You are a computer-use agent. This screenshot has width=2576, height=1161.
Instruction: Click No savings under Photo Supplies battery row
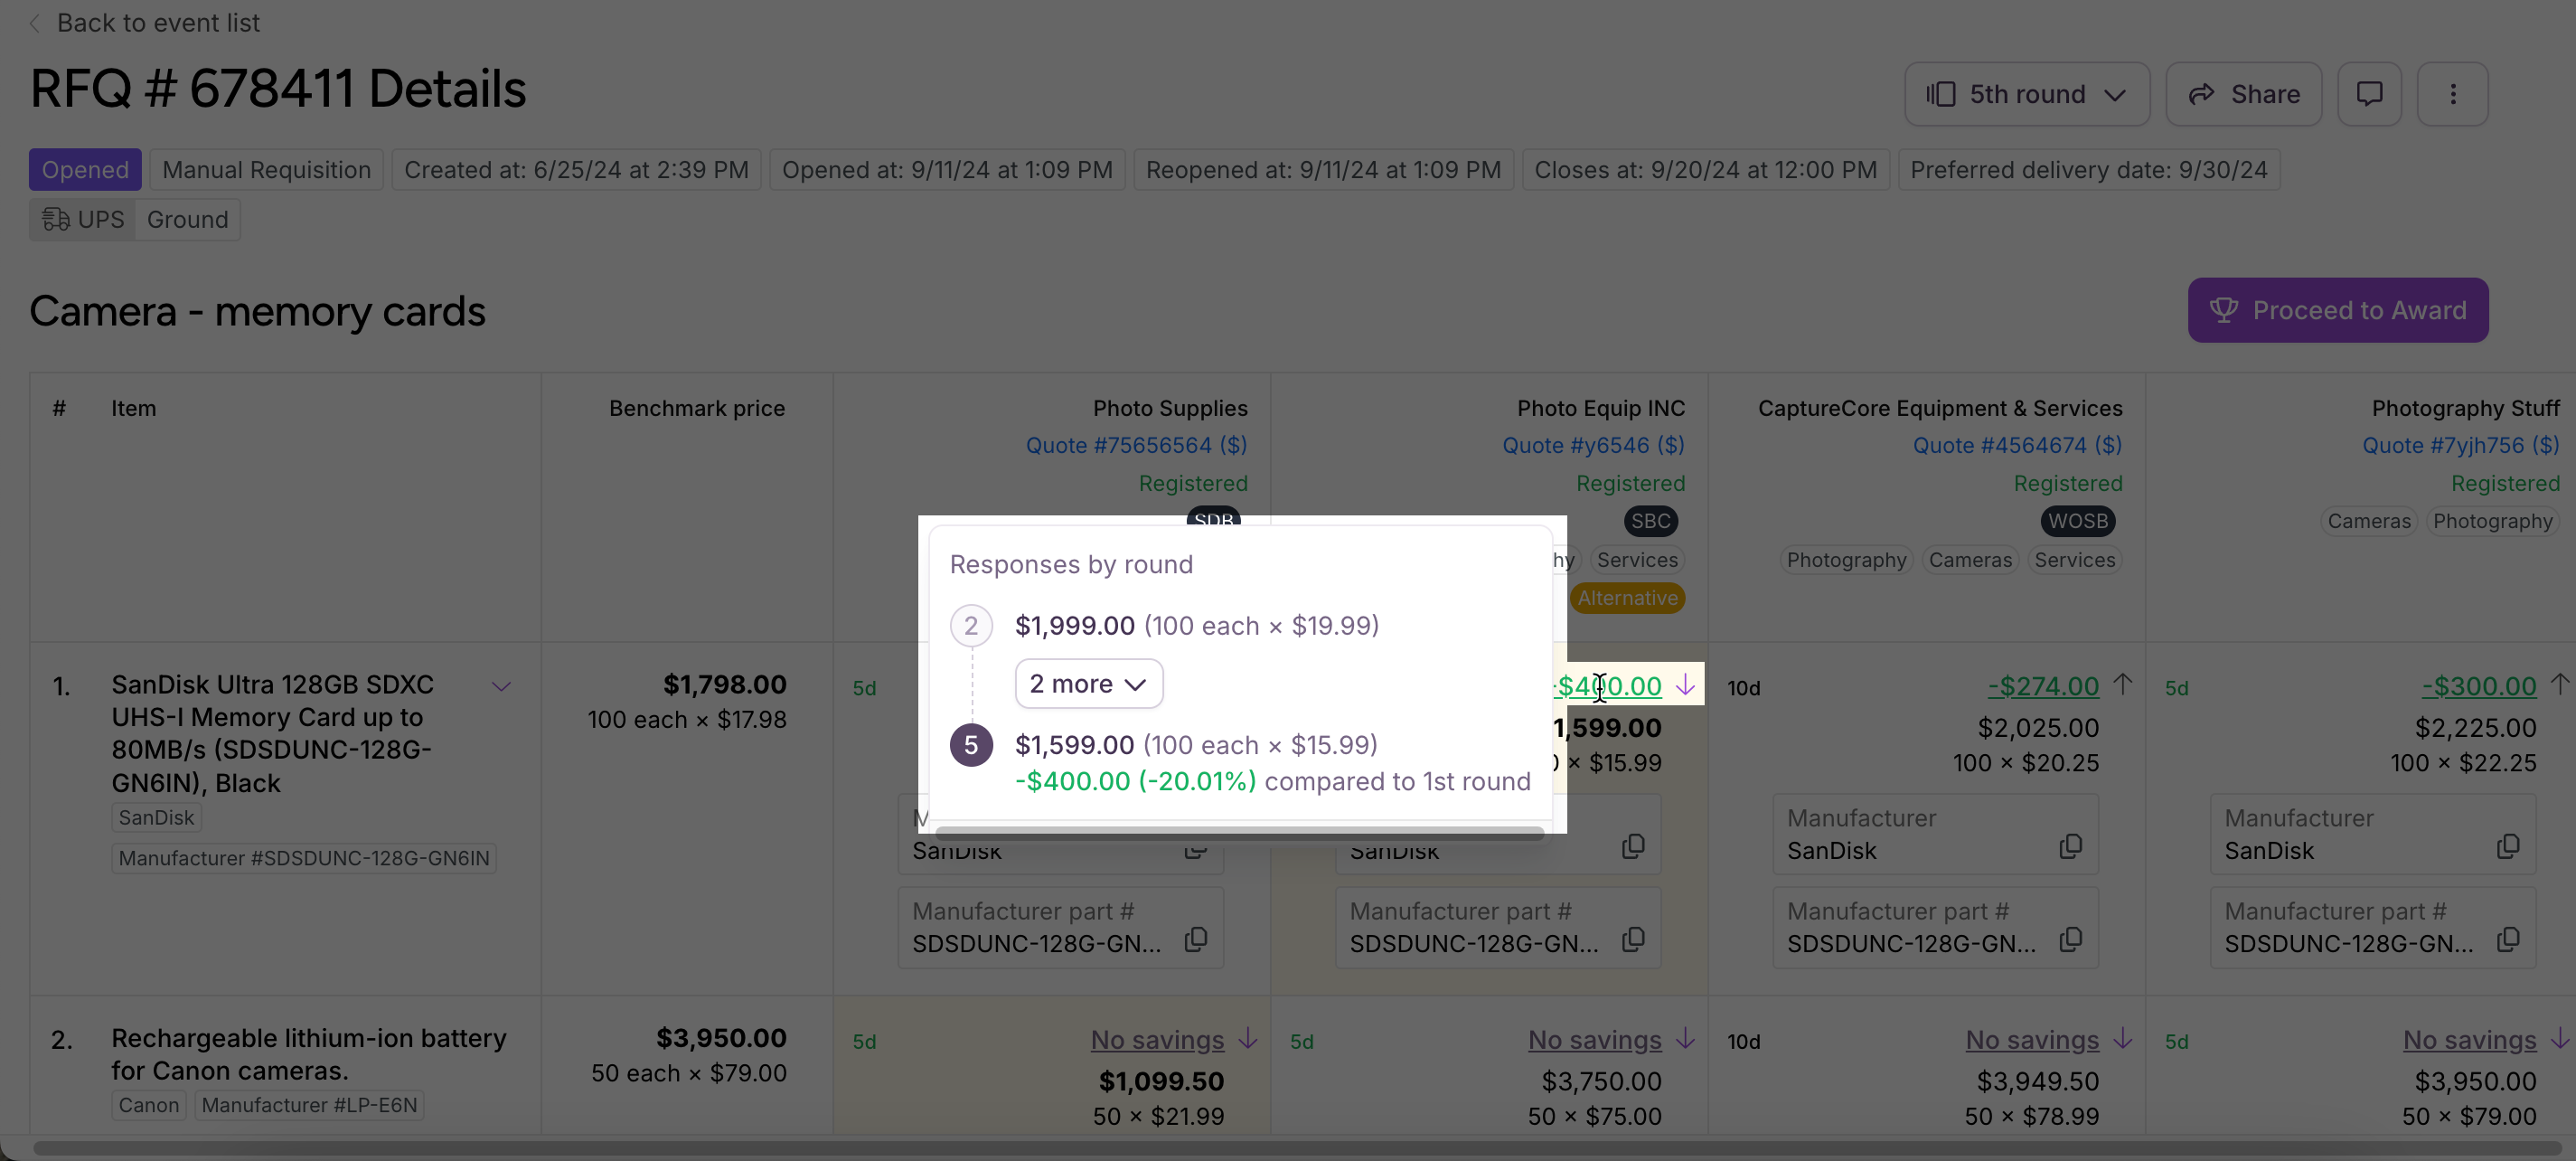pyautogui.click(x=1157, y=1040)
